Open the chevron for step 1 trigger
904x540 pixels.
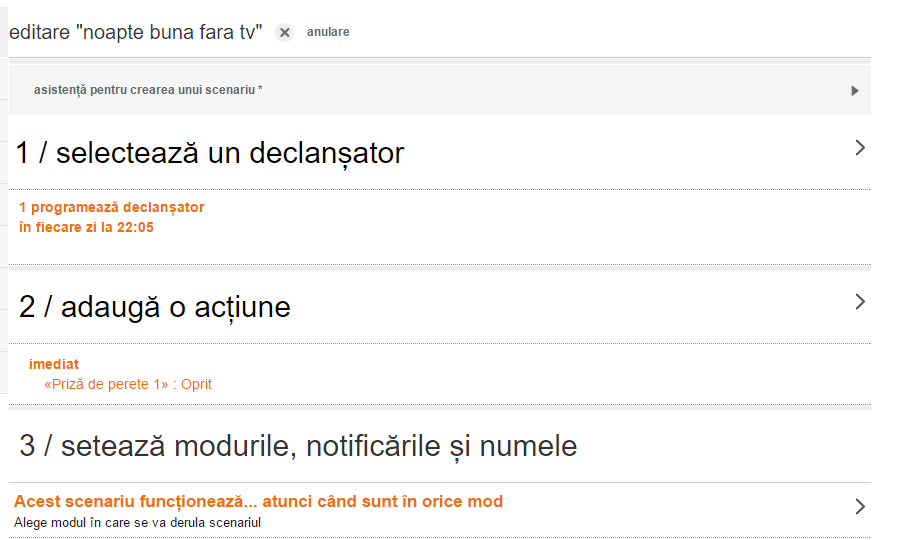859,148
